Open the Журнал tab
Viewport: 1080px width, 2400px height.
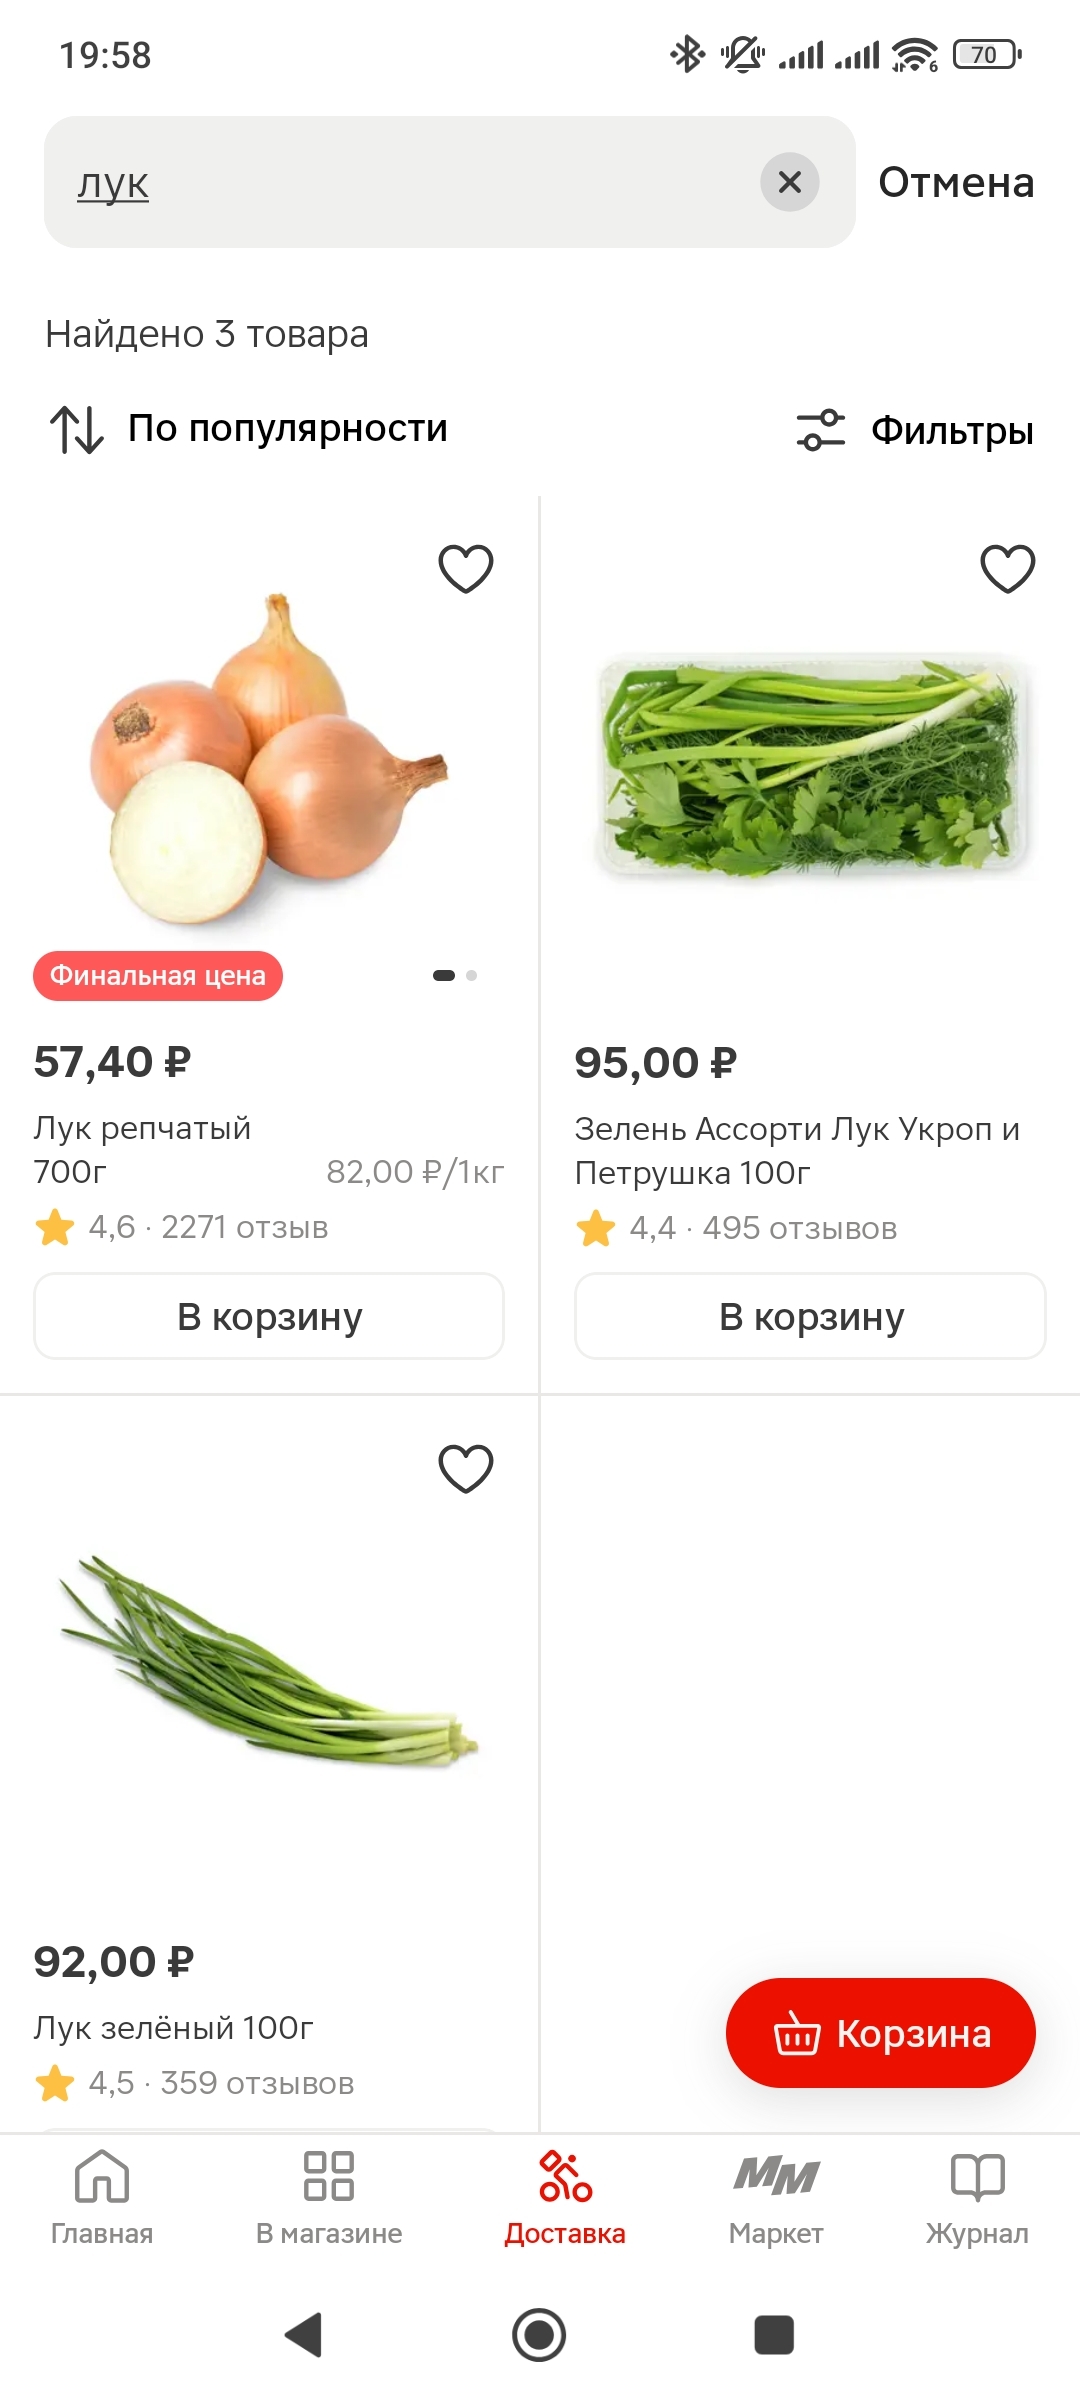coord(977,2198)
